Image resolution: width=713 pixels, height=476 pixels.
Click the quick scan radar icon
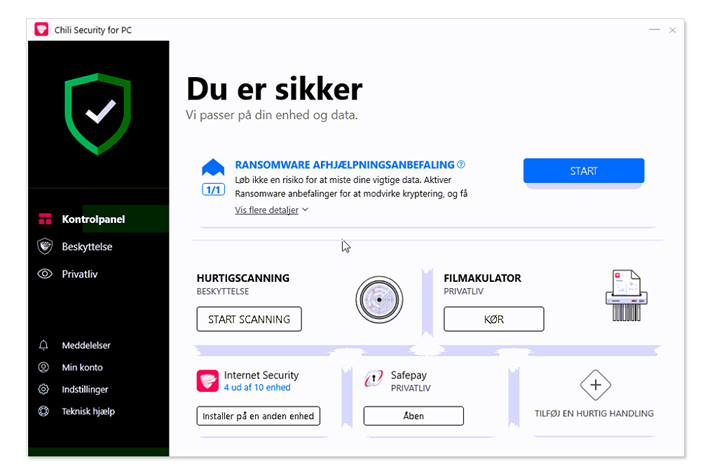[x=379, y=300]
